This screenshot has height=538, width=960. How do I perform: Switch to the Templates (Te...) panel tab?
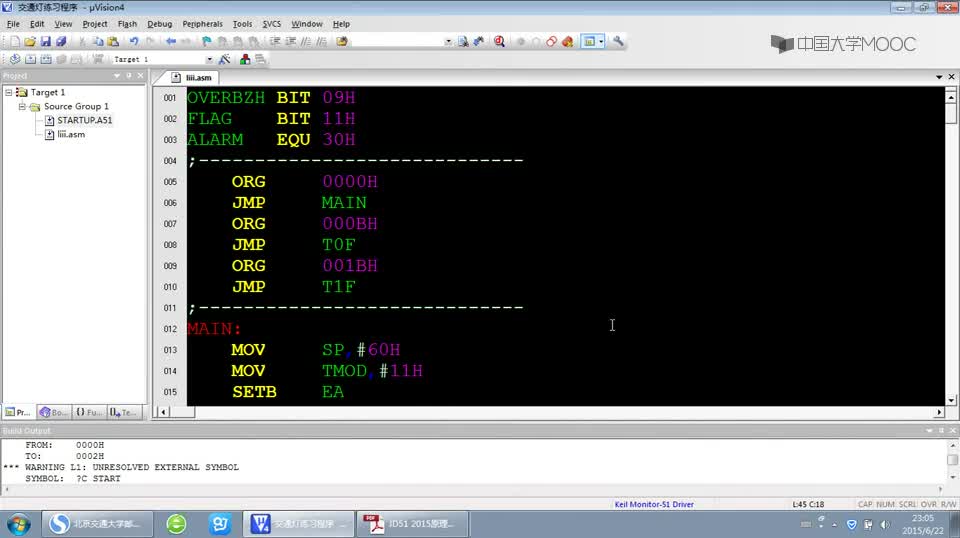(125, 413)
